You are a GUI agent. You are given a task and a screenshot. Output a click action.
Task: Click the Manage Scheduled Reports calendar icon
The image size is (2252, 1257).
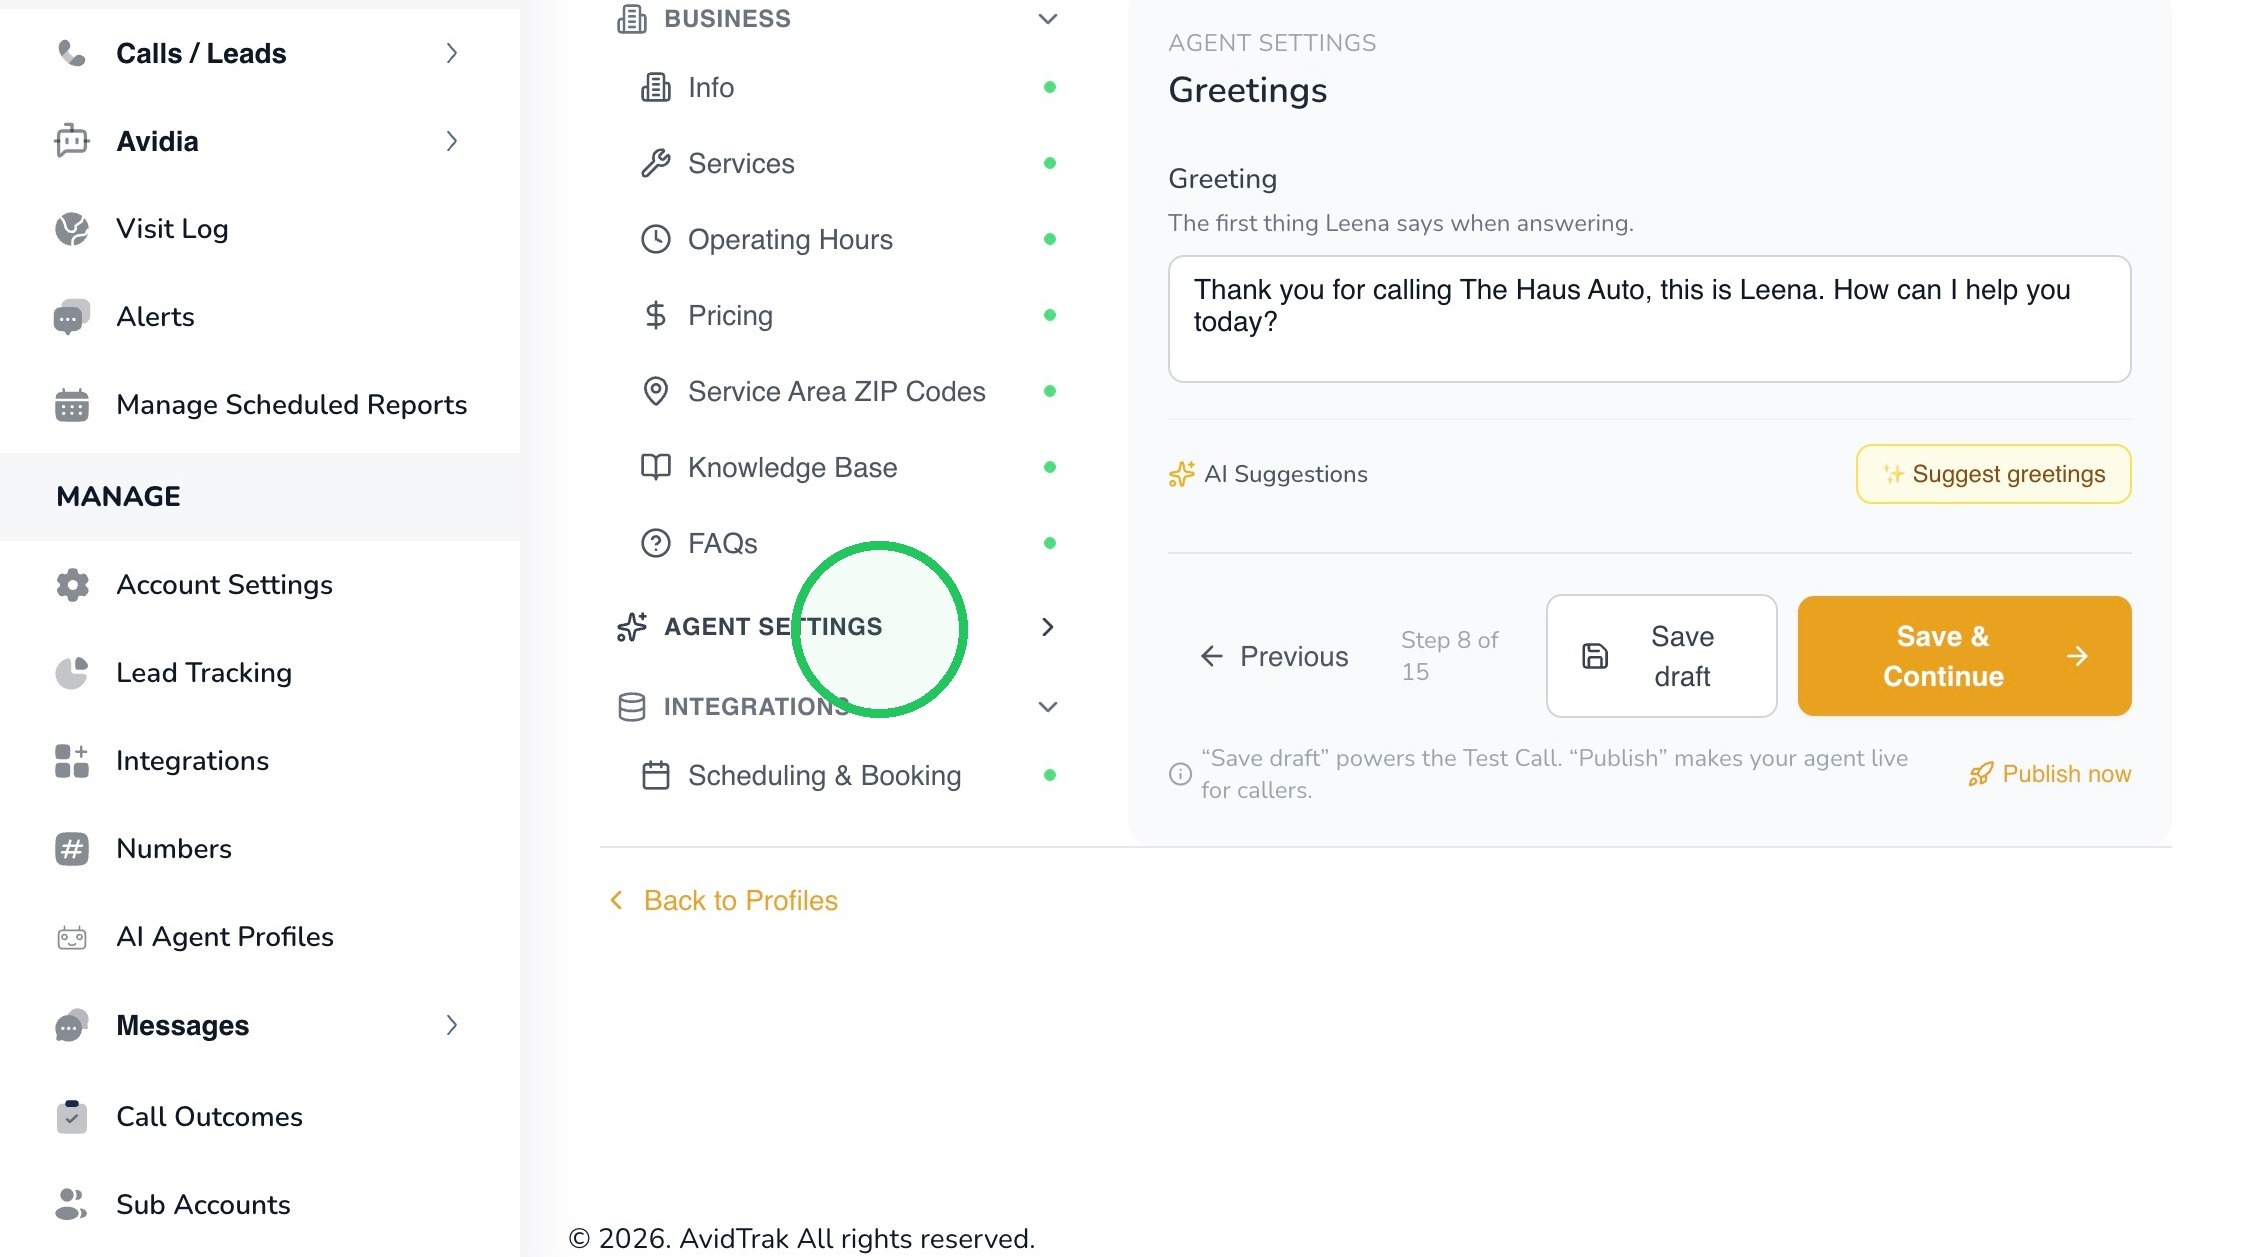tap(71, 405)
